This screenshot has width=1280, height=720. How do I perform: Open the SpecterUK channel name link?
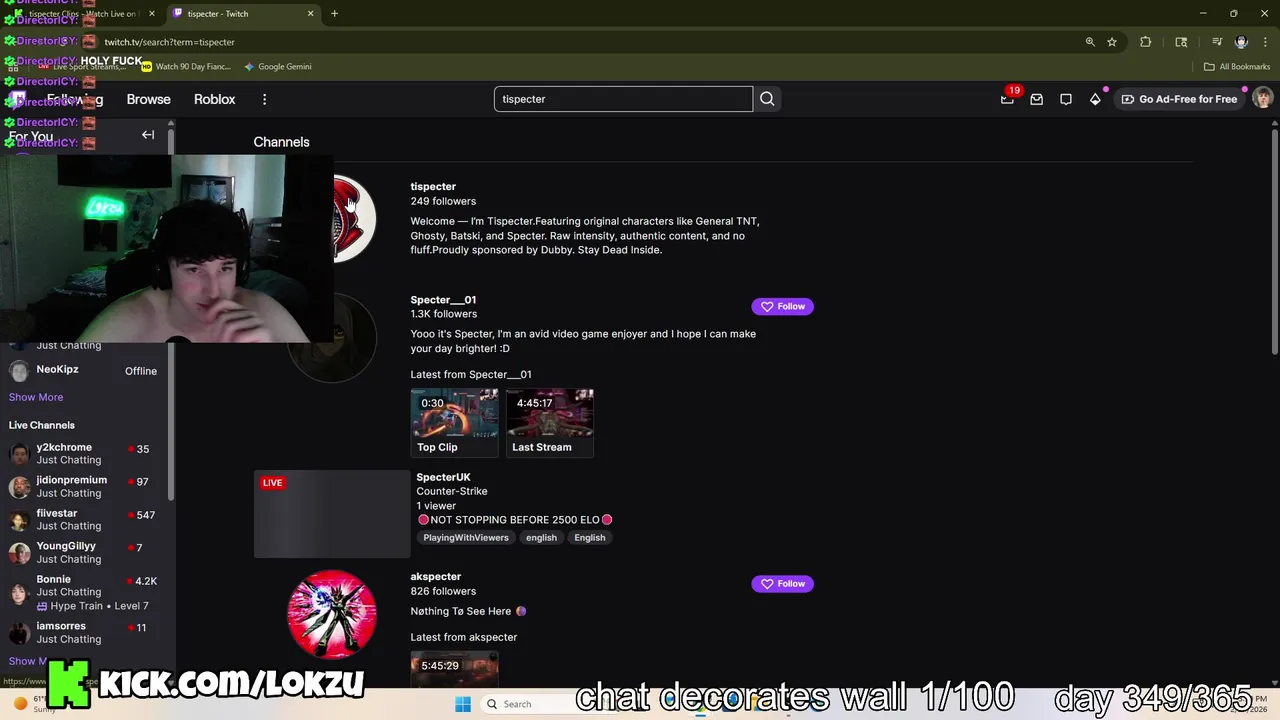point(443,477)
